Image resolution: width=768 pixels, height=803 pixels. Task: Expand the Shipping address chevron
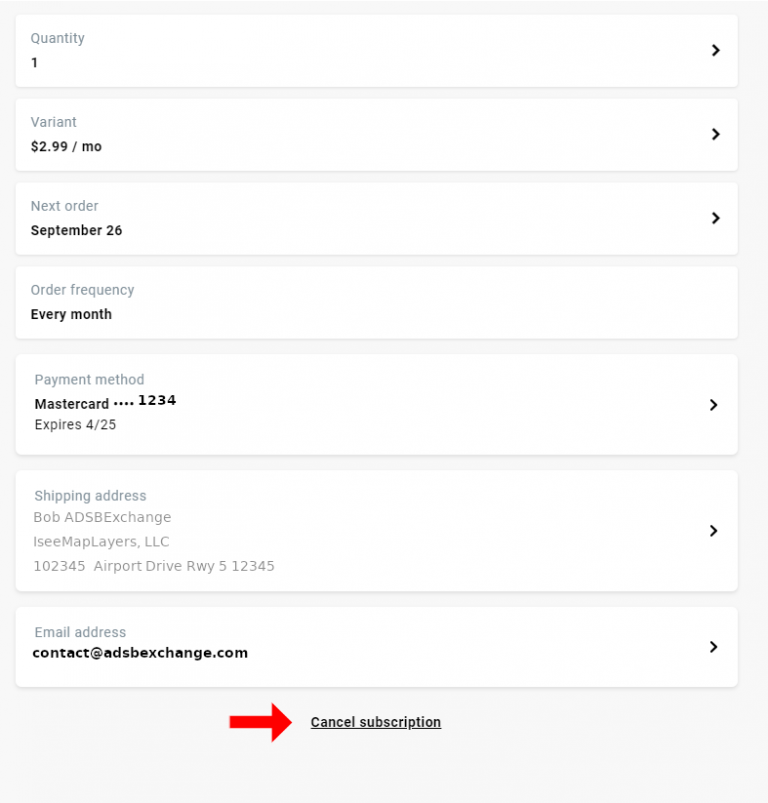pyautogui.click(x=713, y=531)
